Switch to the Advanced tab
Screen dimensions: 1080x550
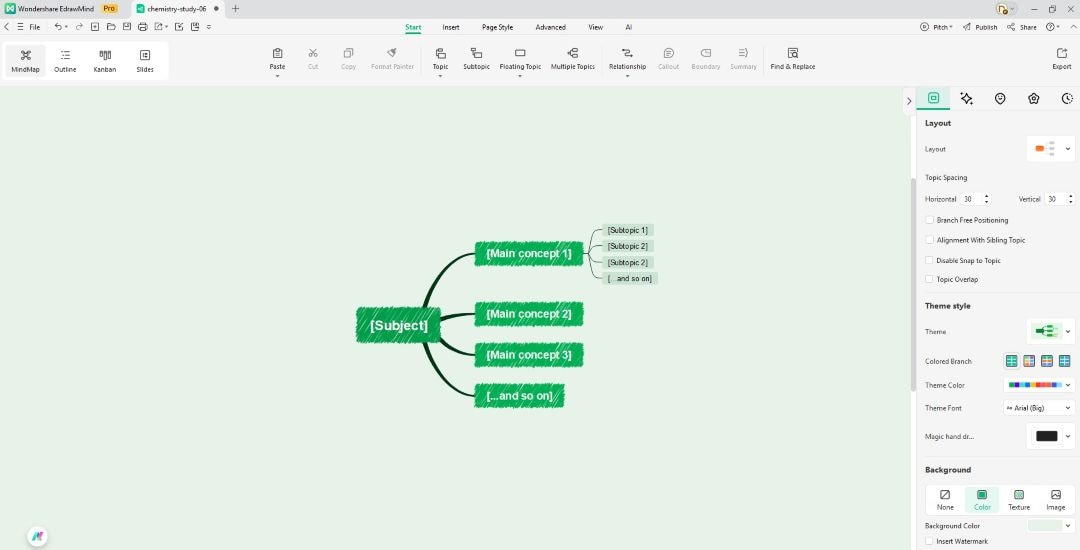coord(550,28)
